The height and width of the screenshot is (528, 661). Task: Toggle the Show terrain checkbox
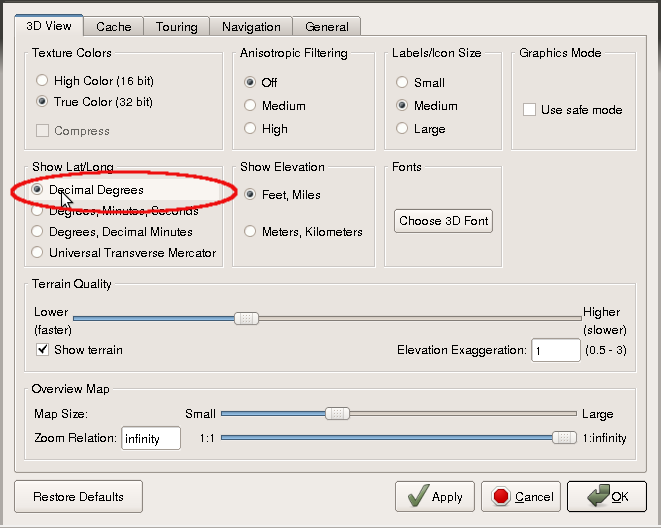click(43, 350)
